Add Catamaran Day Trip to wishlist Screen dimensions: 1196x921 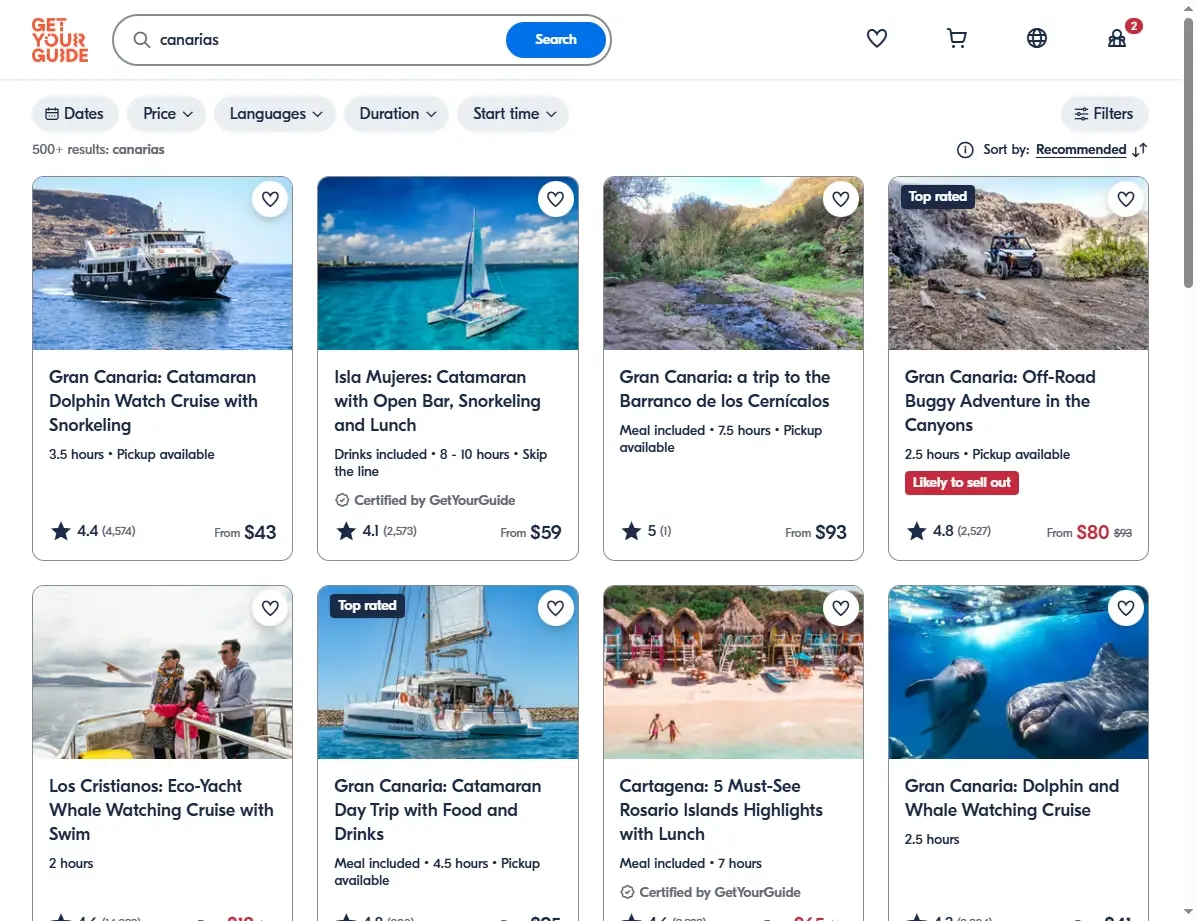pyautogui.click(x=555, y=608)
